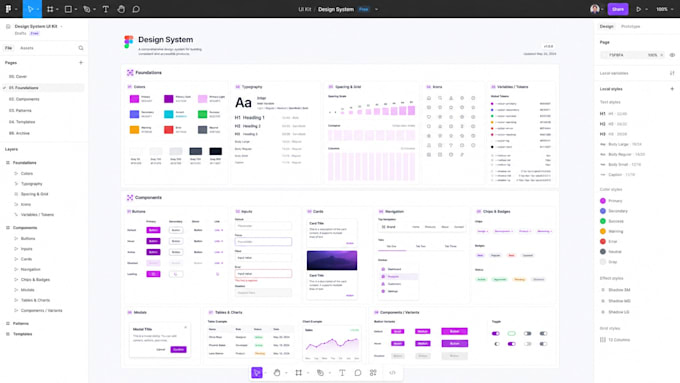
Task: Select the Comment tool in top toolbar
Action: click(136, 9)
